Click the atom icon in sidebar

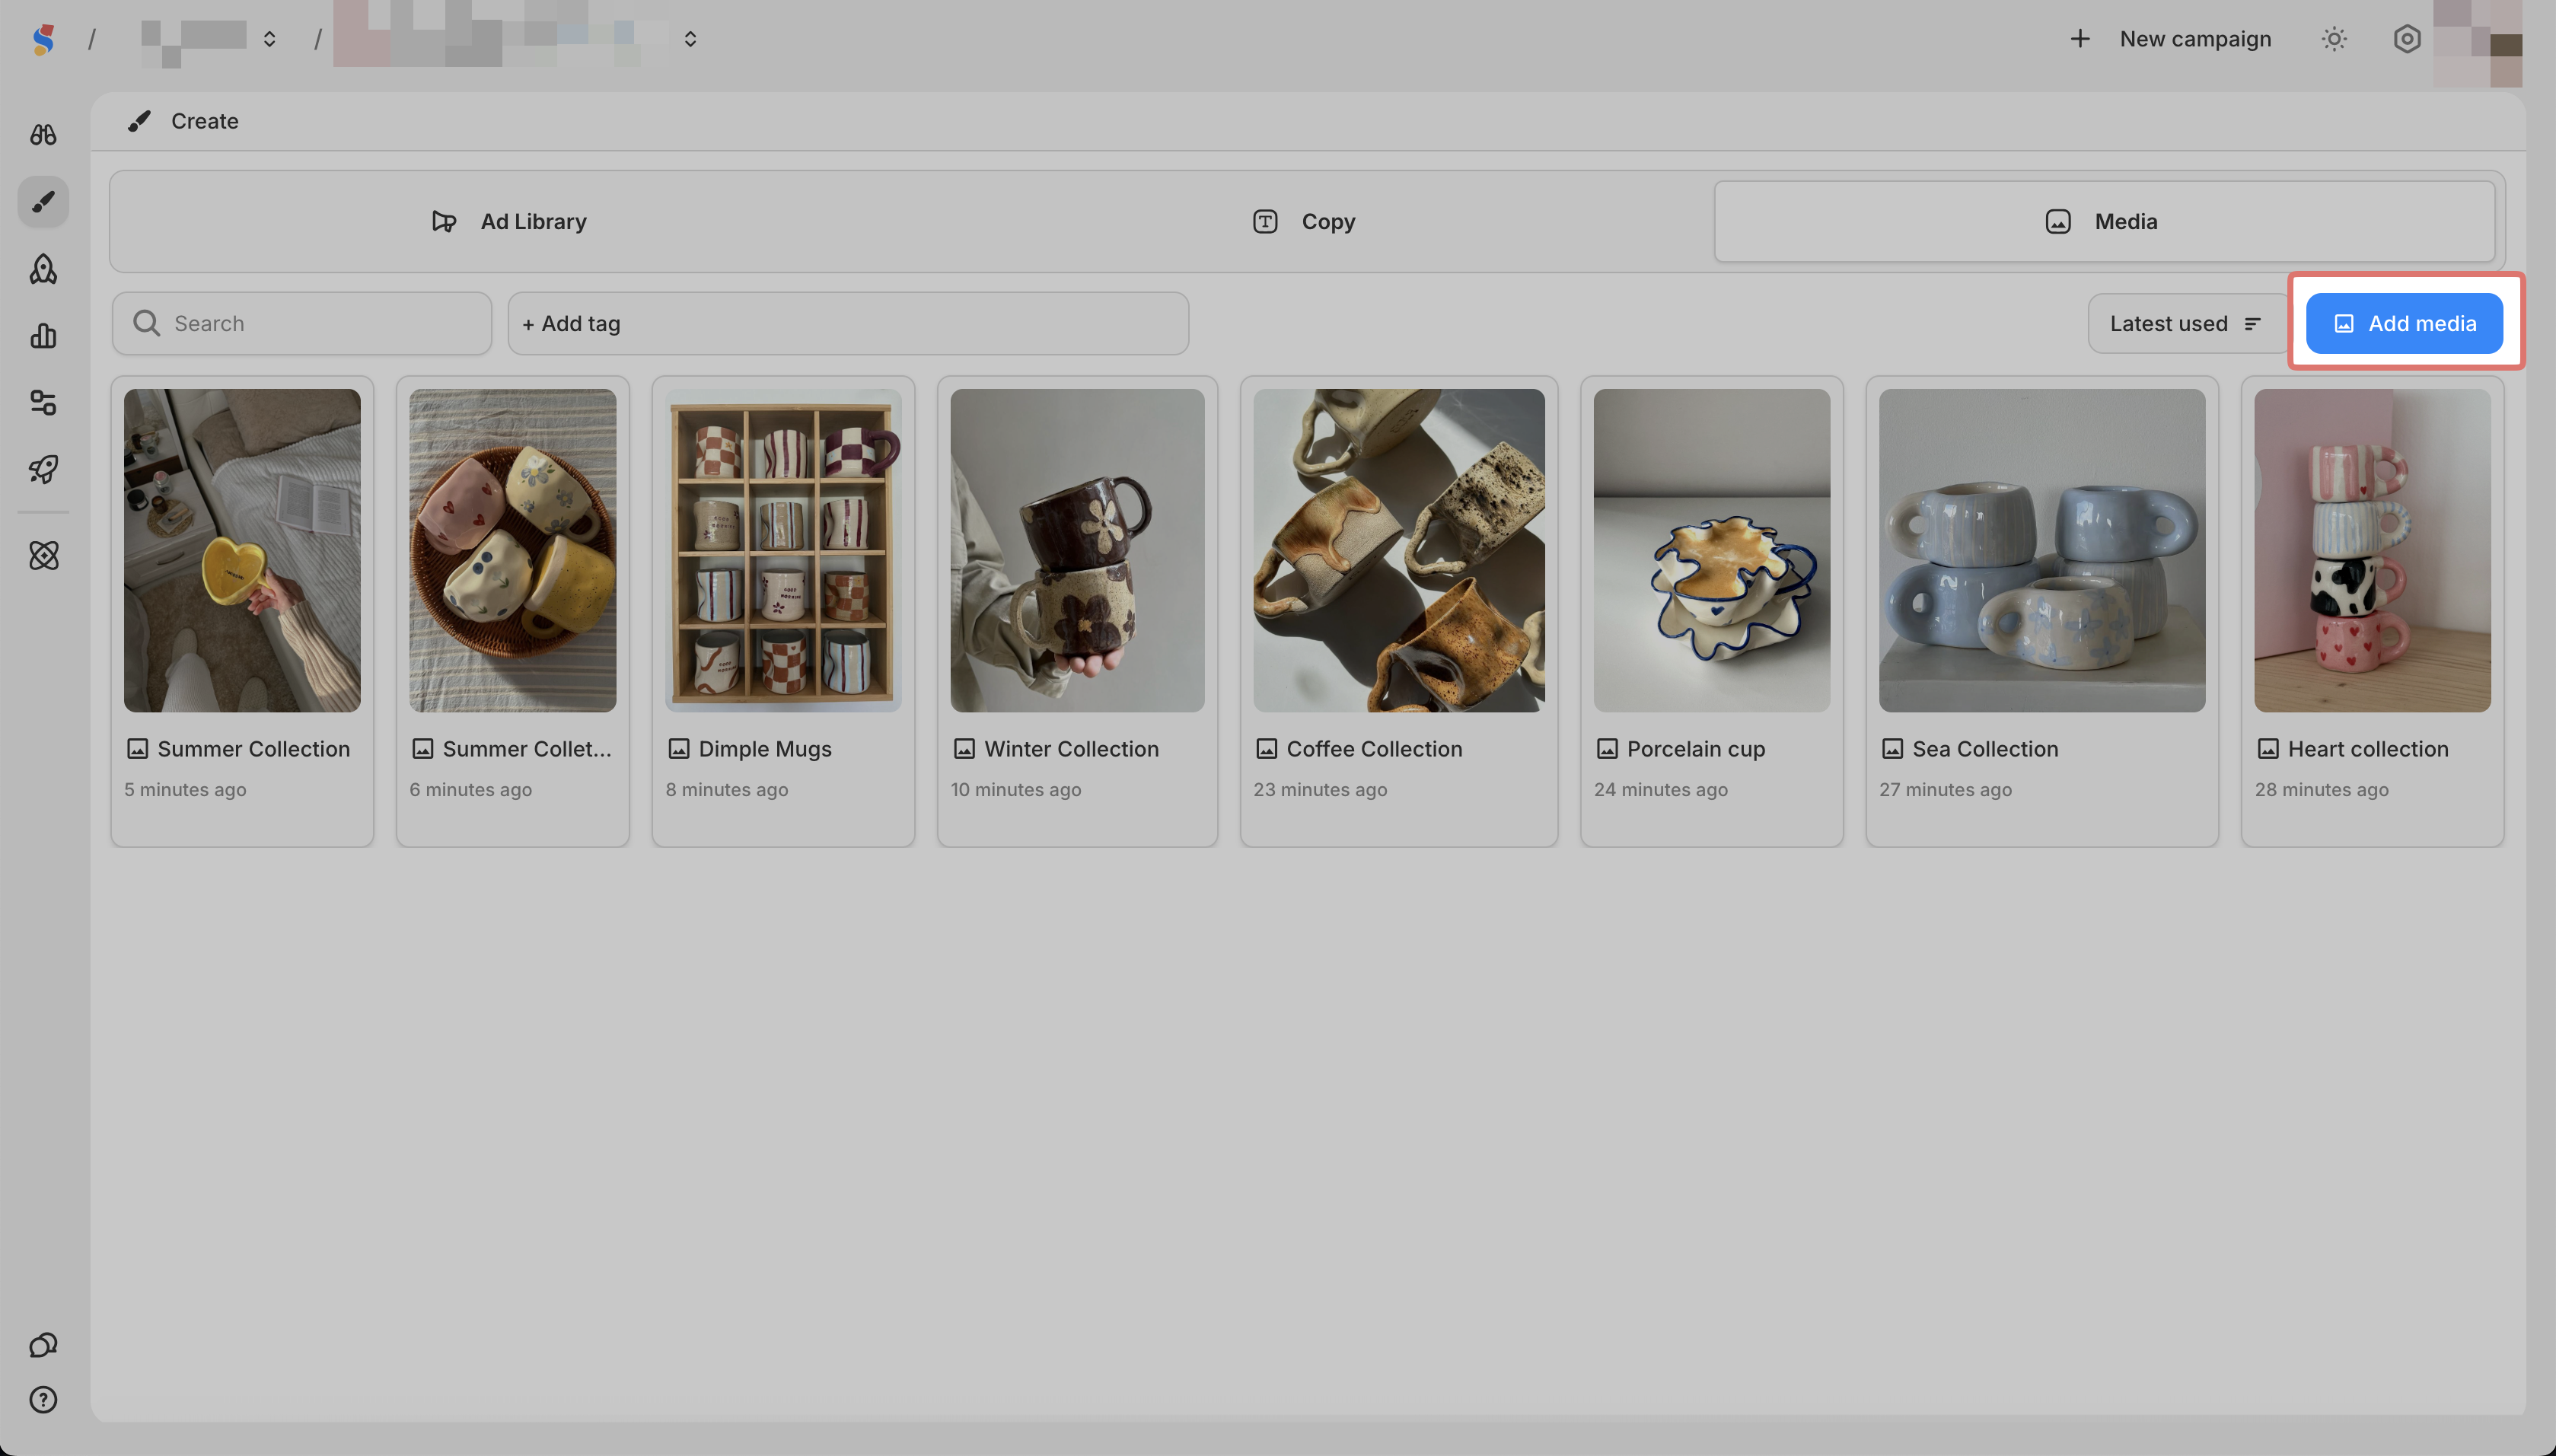click(x=43, y=555)
